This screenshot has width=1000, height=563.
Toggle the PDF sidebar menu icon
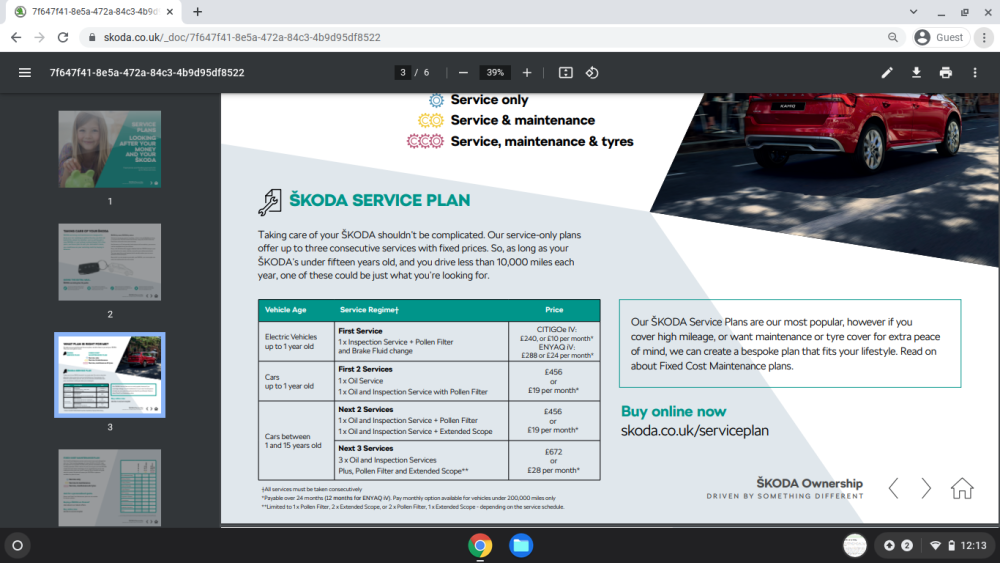25,73
